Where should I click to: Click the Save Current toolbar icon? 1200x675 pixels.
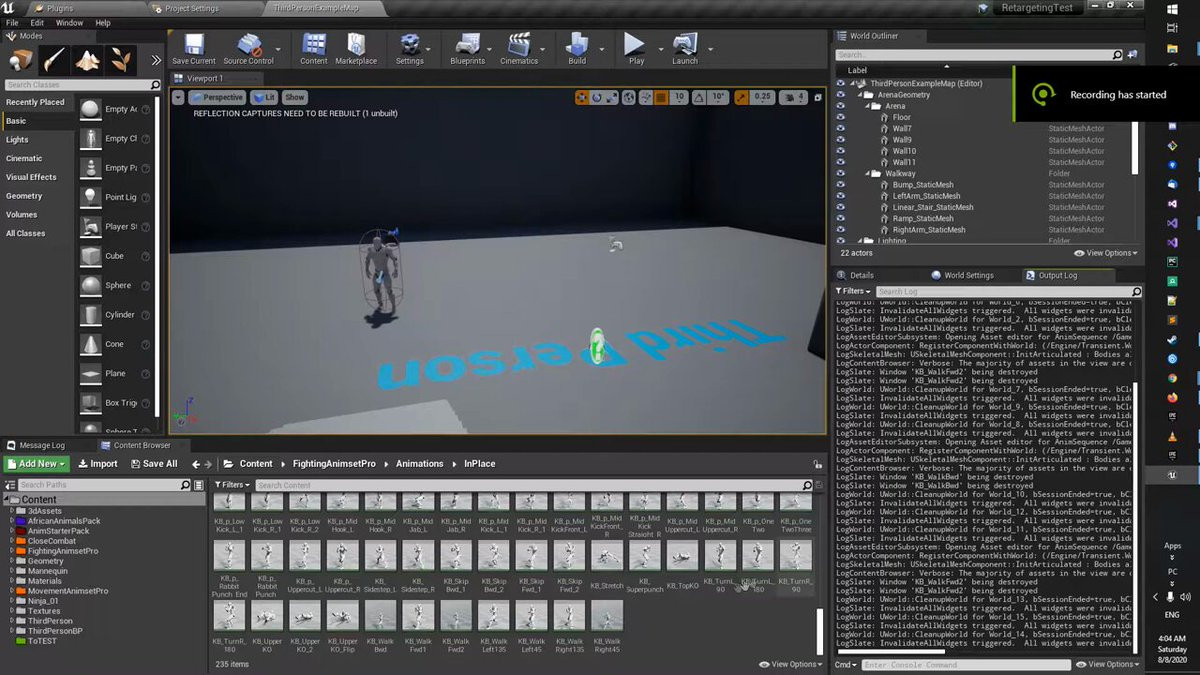tap(193, 47)
